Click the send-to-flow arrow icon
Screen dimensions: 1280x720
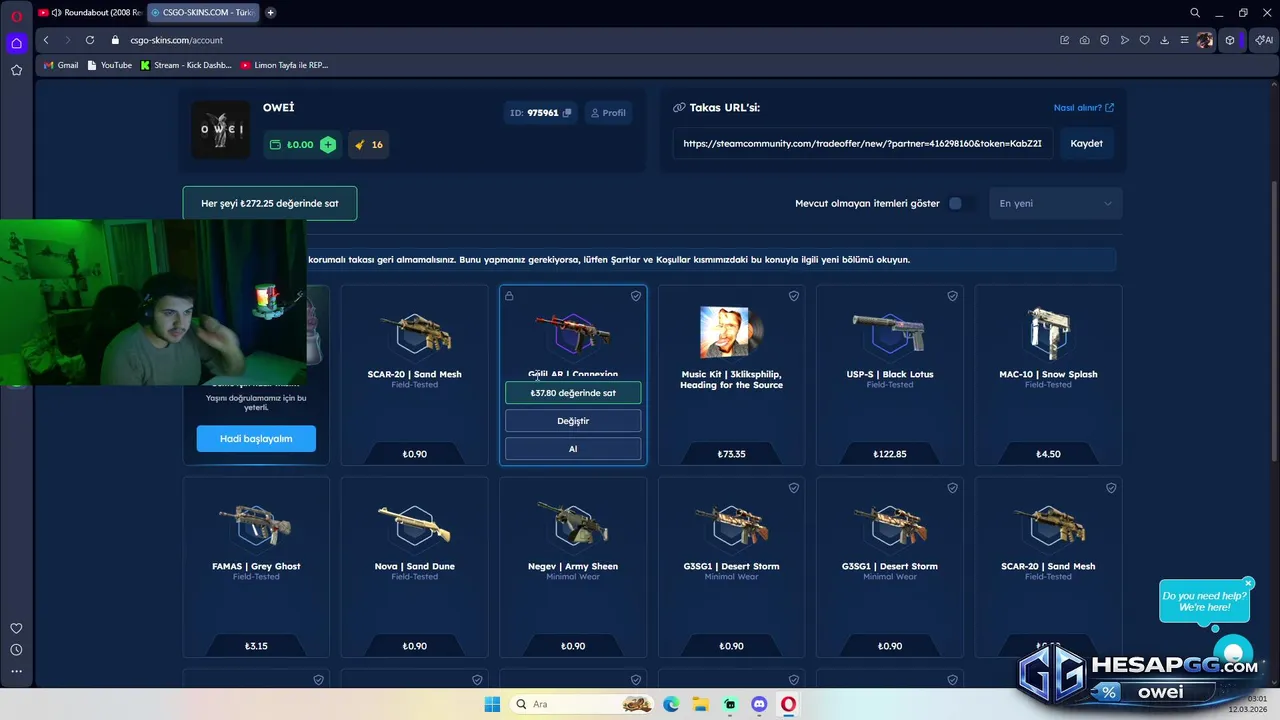click(1124, 40)
